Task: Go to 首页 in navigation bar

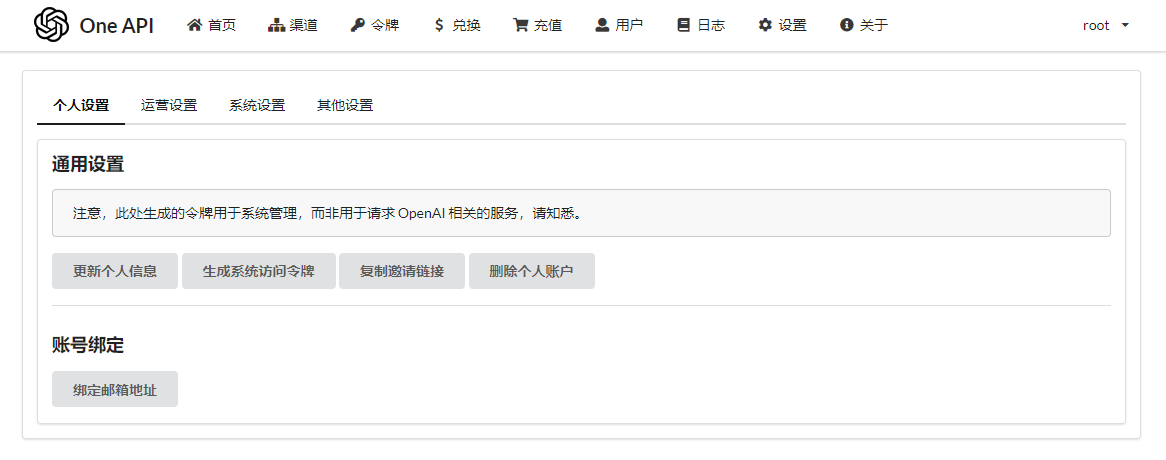Action: coord(212,25)
